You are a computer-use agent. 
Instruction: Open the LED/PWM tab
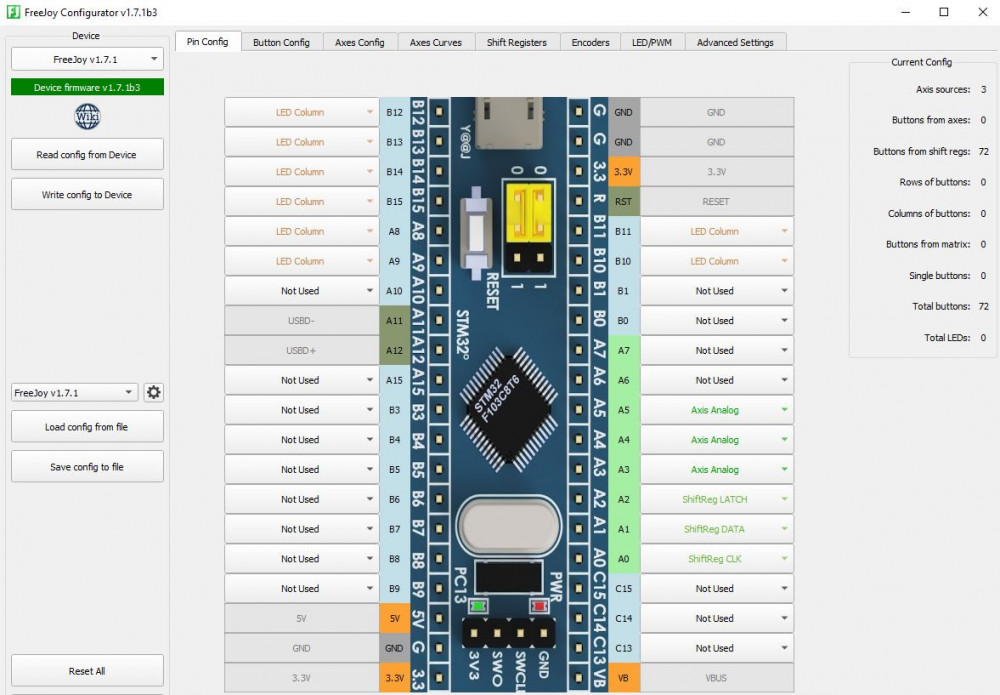(652, 42)
